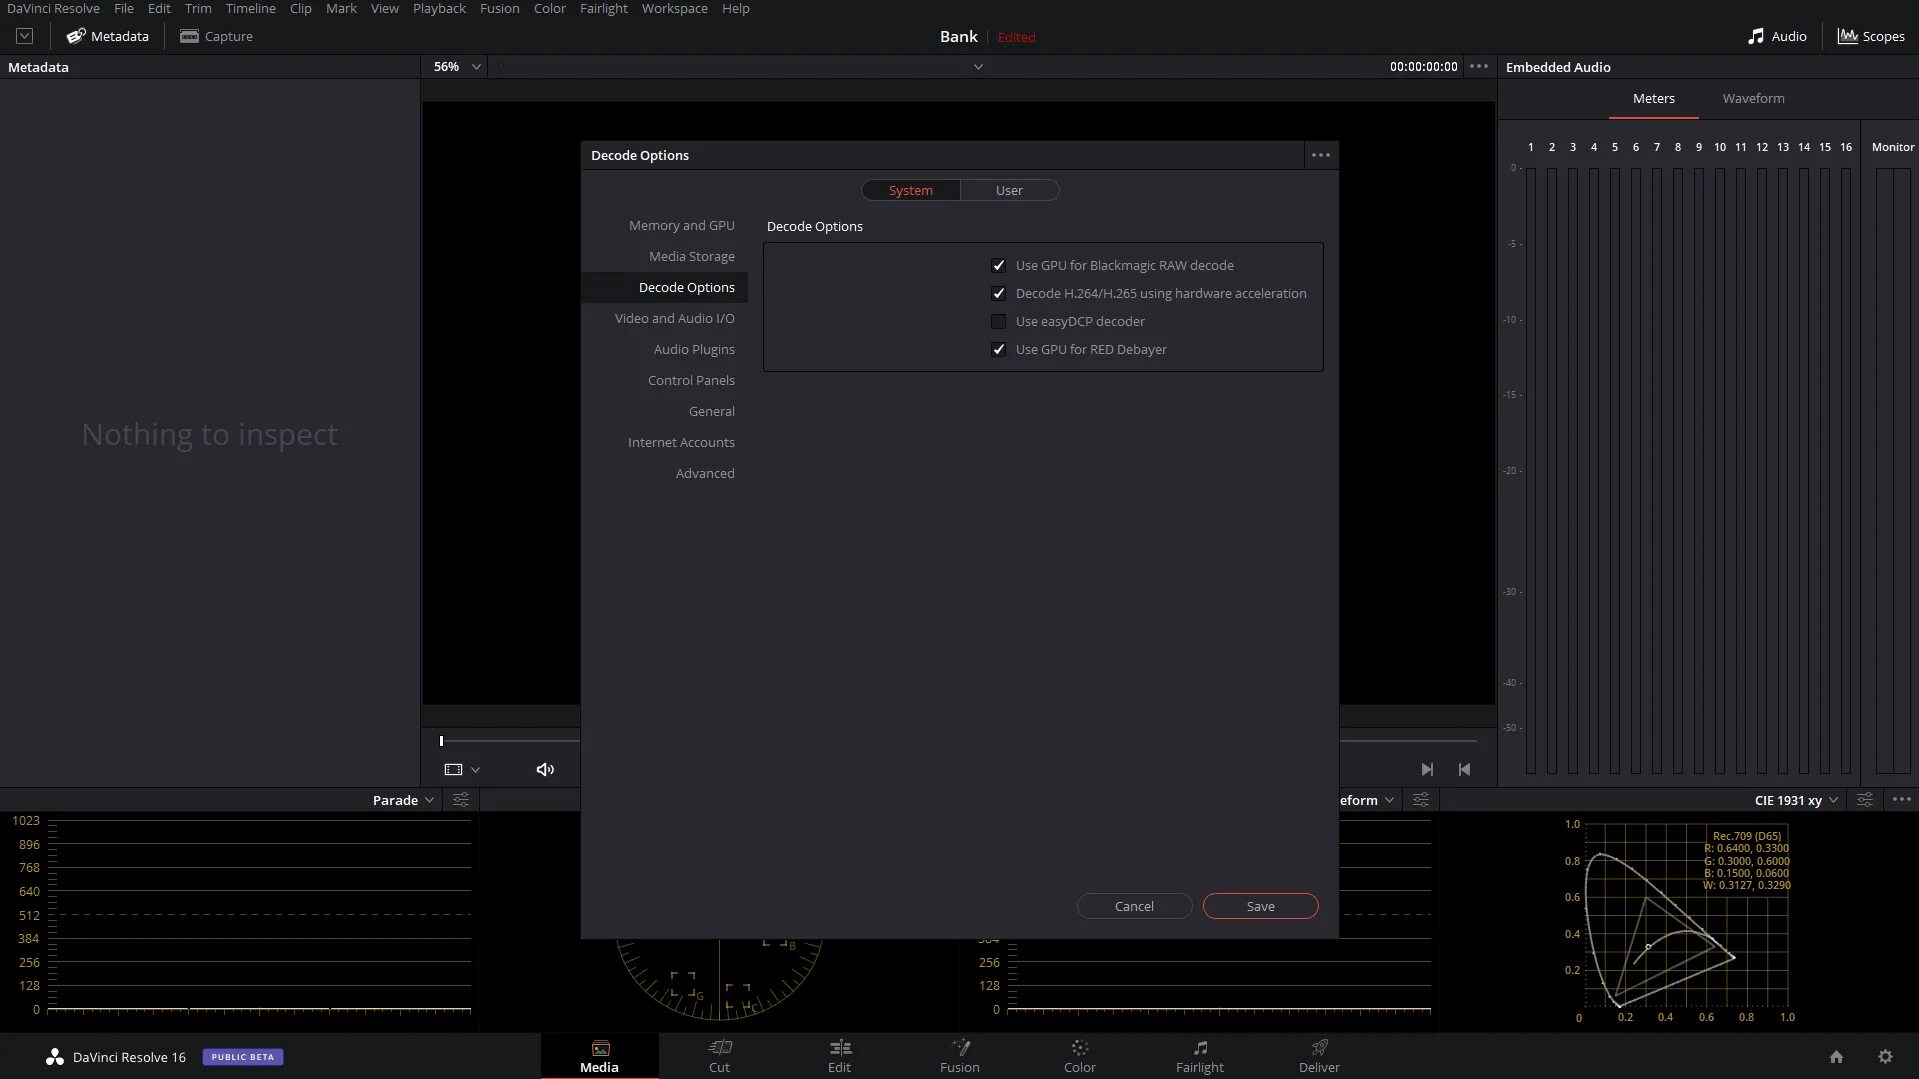Viewport: 1919px width, 1079px height.
Task: Switch to the Meters tab
Action: tap(1654, 98)
